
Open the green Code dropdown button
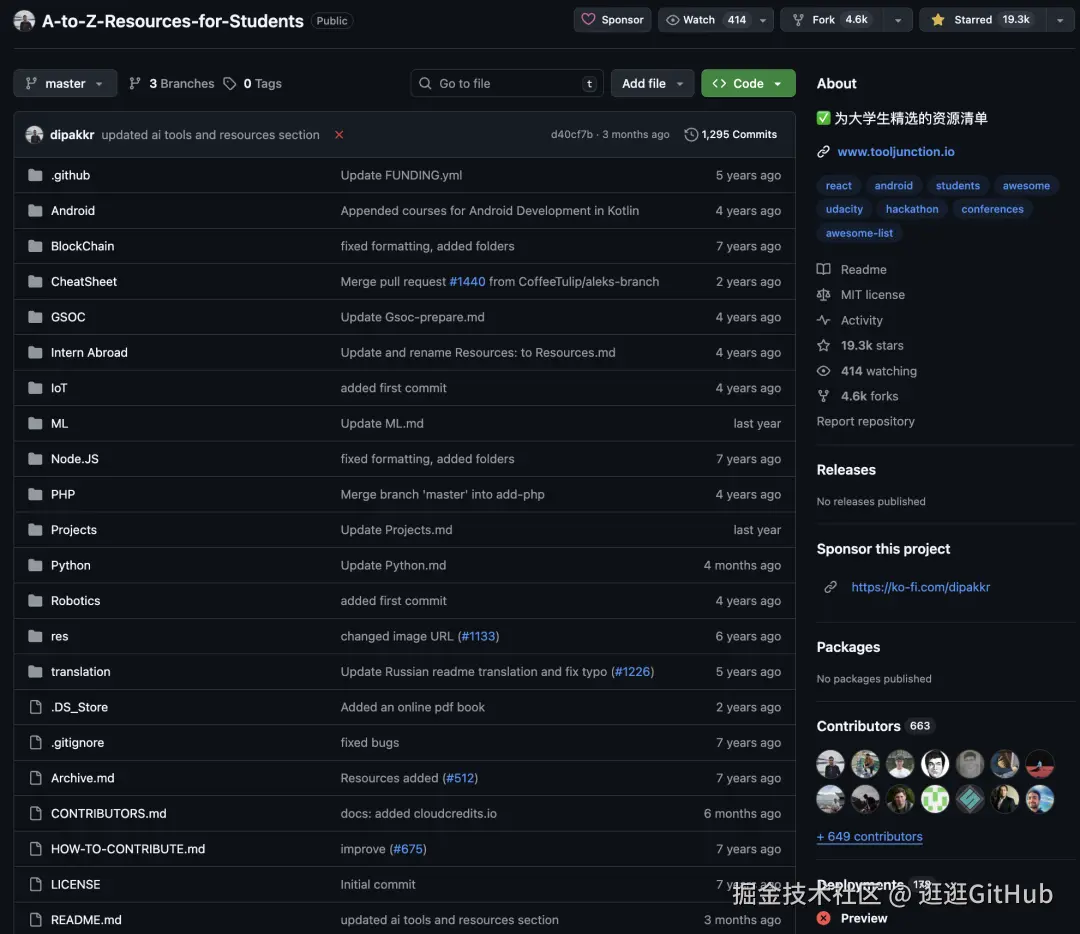pos(748,83)
